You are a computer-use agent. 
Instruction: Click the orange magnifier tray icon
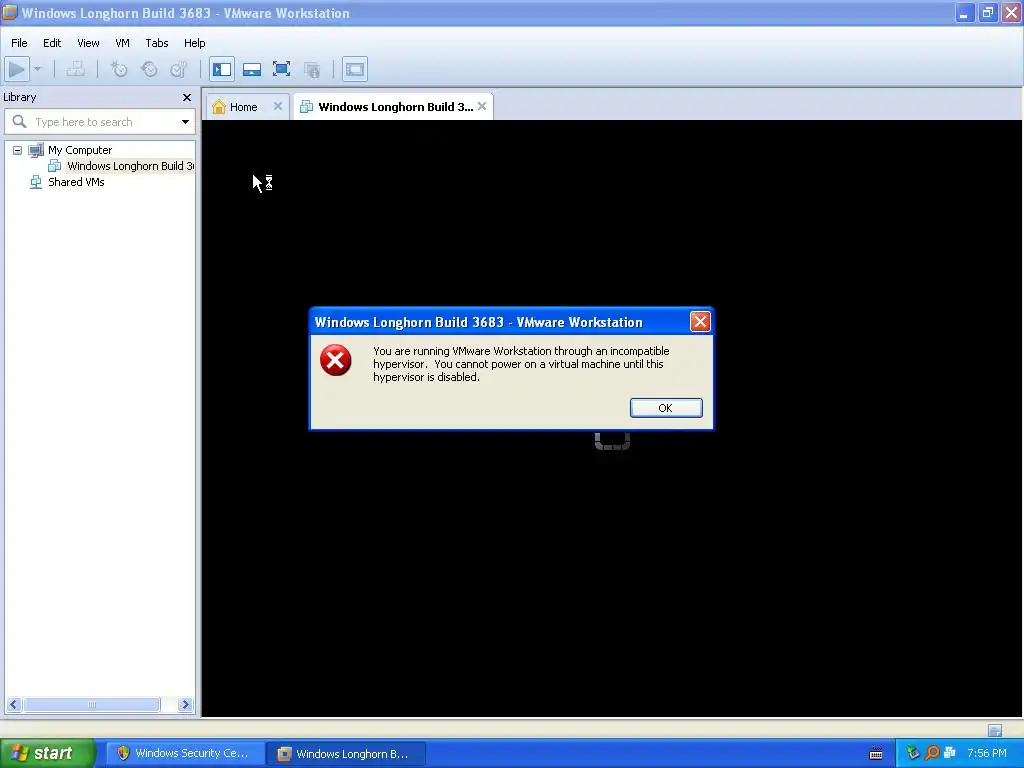(932, 753)
